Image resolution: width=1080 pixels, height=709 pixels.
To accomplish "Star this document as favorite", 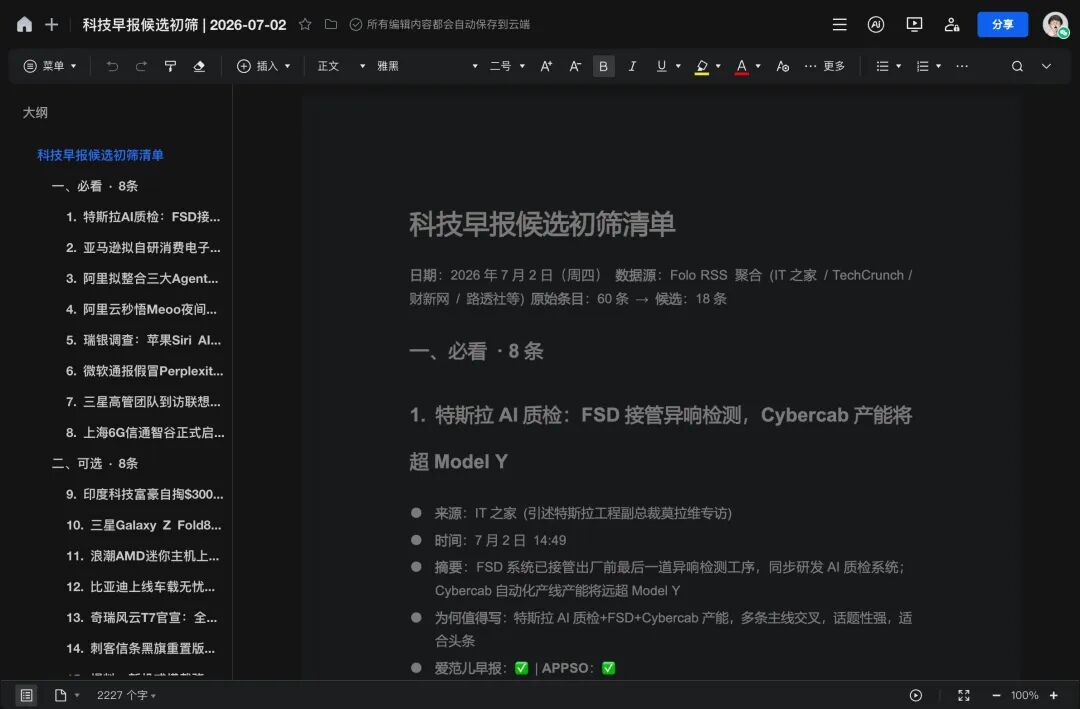I will pyautogui.click(x=305, y=25).
